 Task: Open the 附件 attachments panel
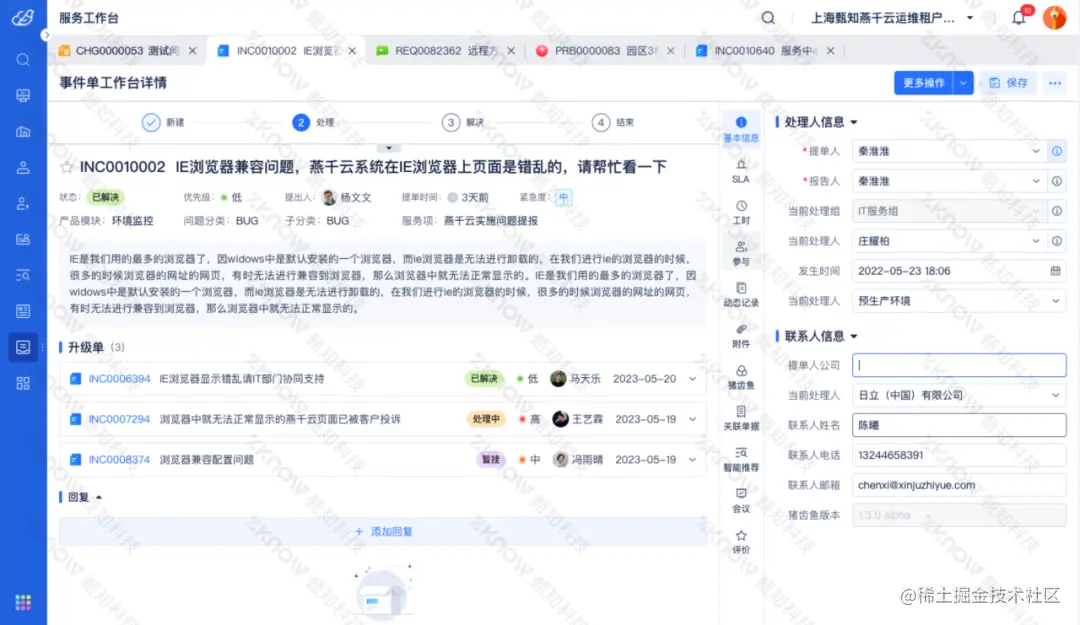[740, 338]
